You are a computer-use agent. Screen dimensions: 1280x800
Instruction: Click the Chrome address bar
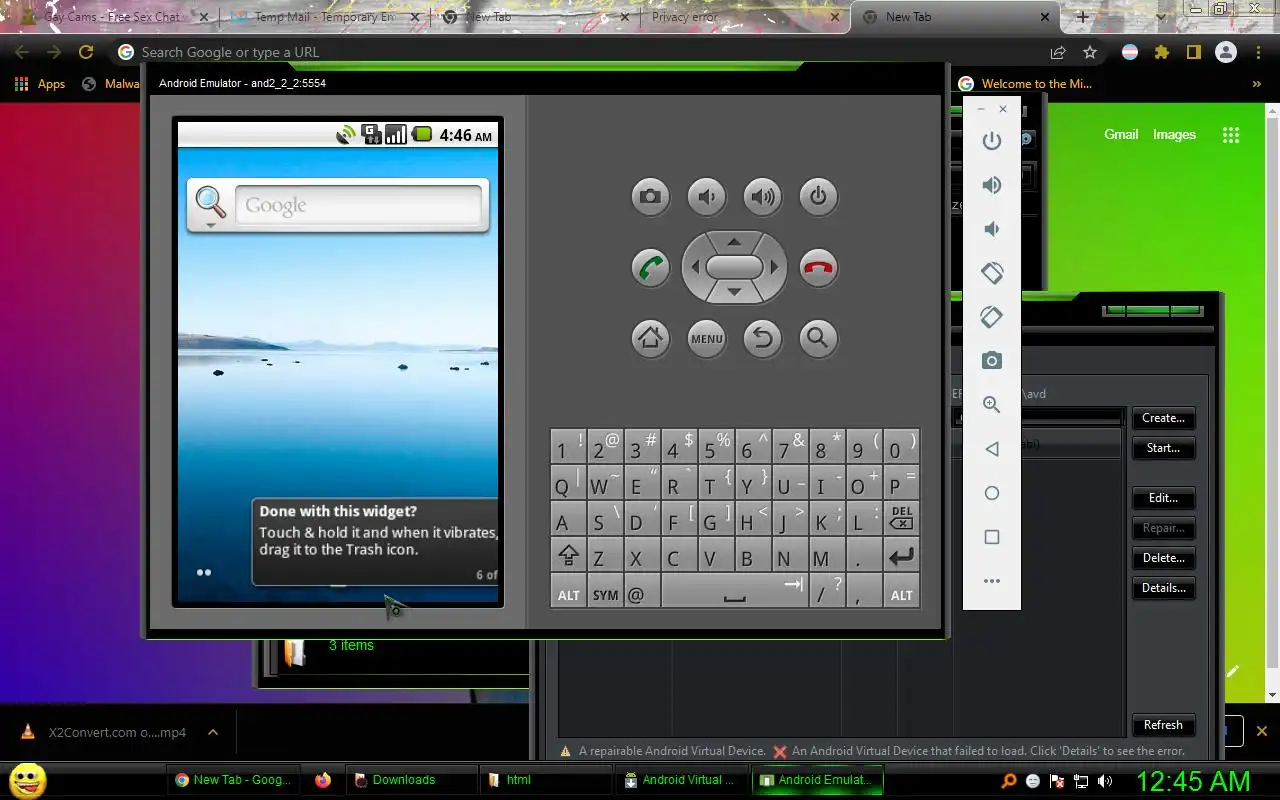pyautogui.click(x=580, y=52)
